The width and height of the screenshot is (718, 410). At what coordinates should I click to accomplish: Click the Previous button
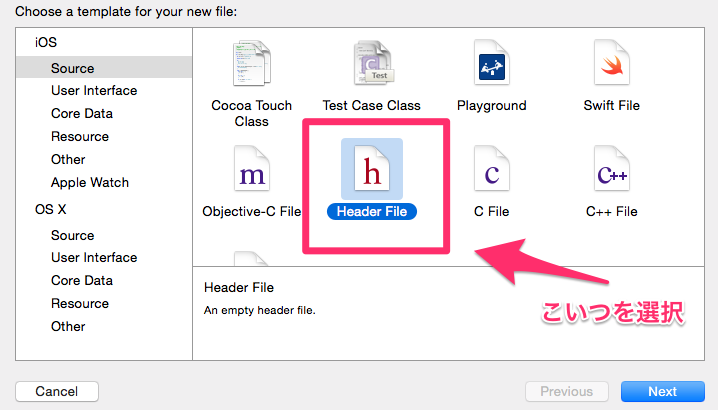(566, 391)
